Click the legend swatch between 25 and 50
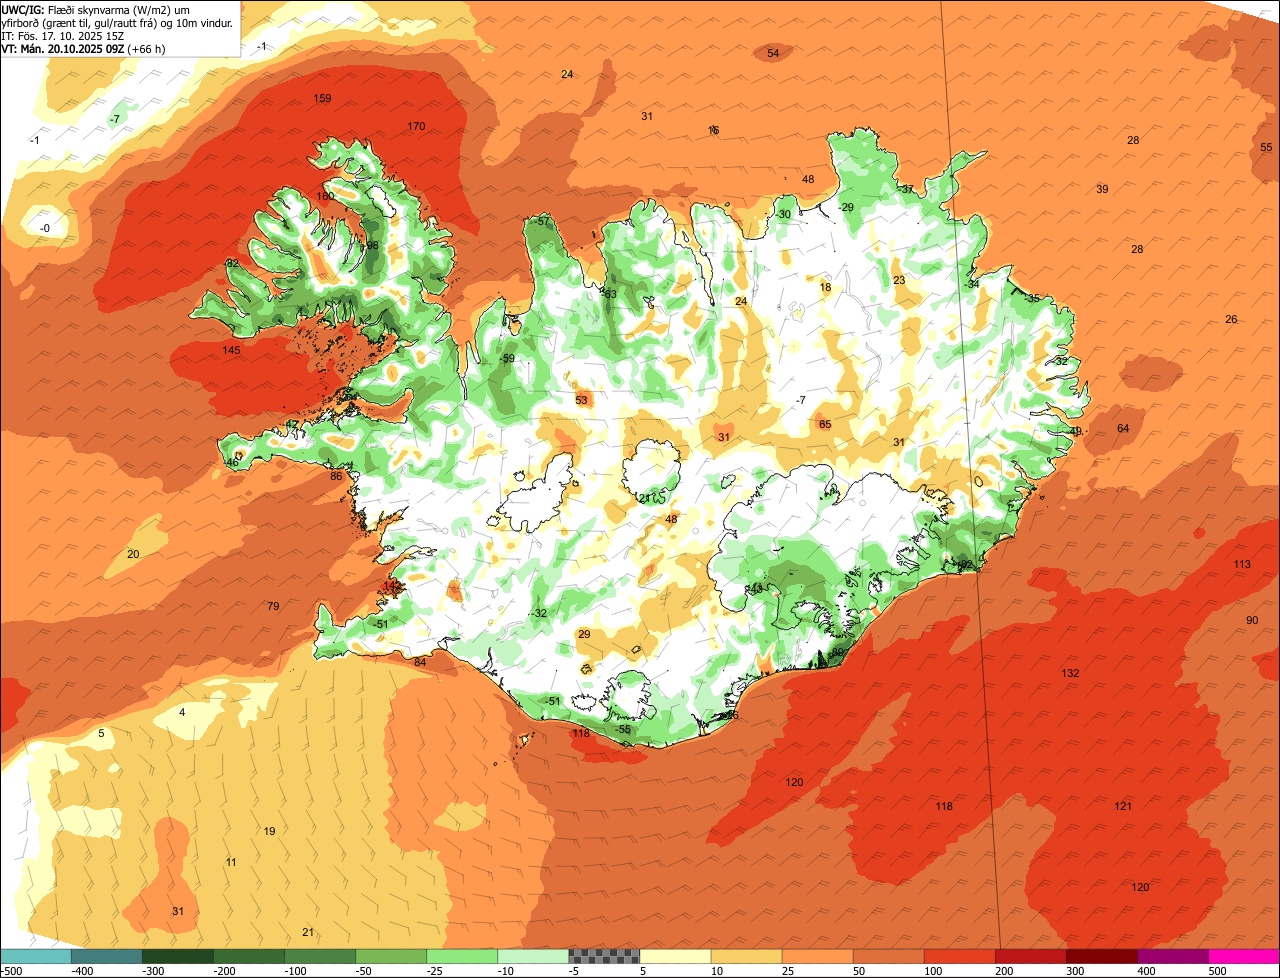 point(817,956)
